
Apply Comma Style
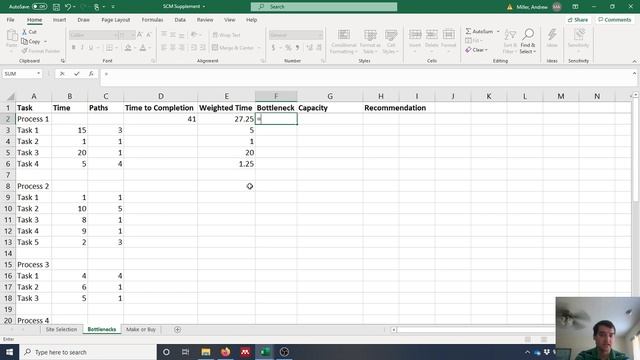[298, 48]
